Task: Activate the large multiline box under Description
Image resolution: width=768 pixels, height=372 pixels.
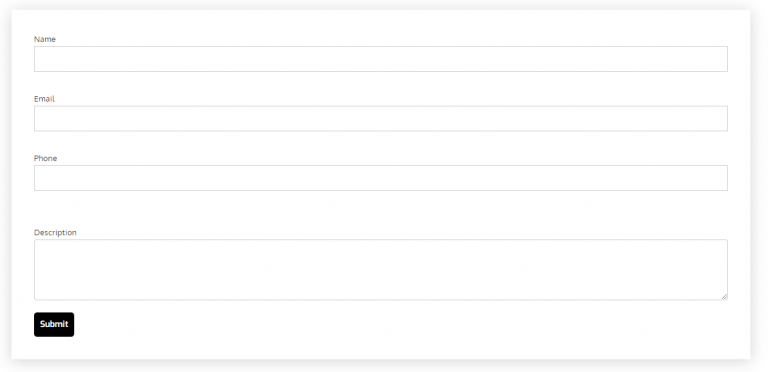Action: (381, 270)
